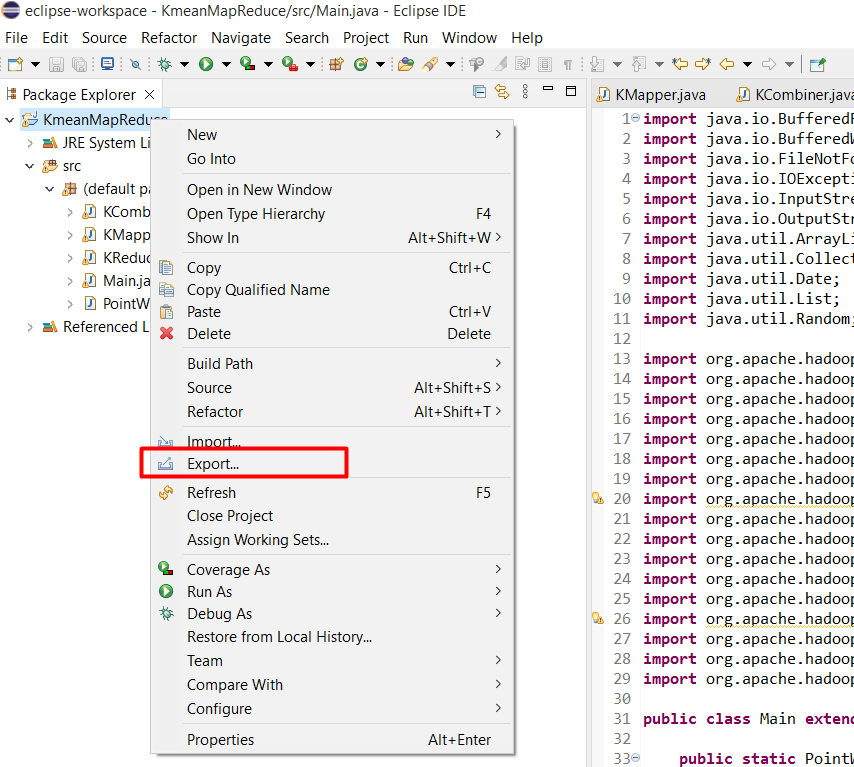Collapse the KmeanMapReduce project node
854x767 pixels.
pyautogui.click(x=10, y=119)
